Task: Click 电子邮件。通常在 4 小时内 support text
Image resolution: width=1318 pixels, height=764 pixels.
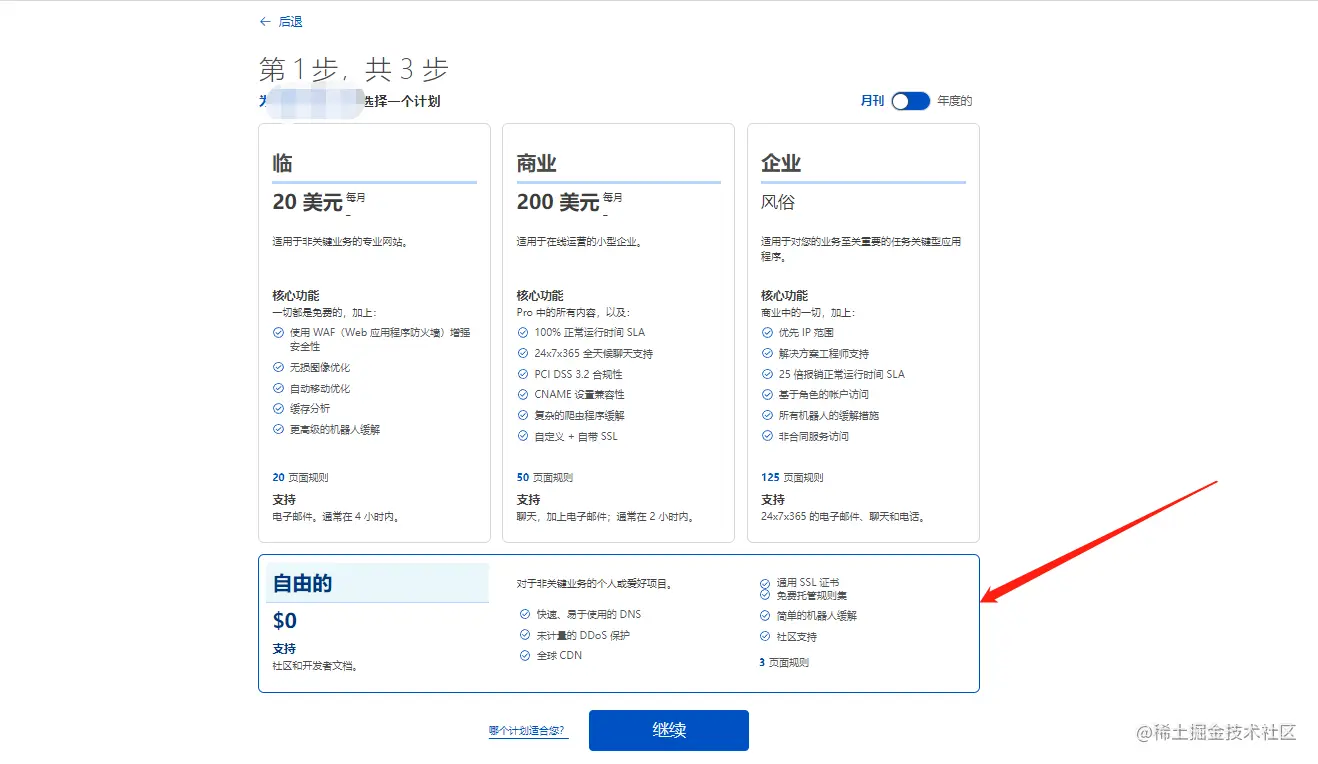Action: click(x=336, y=517)
